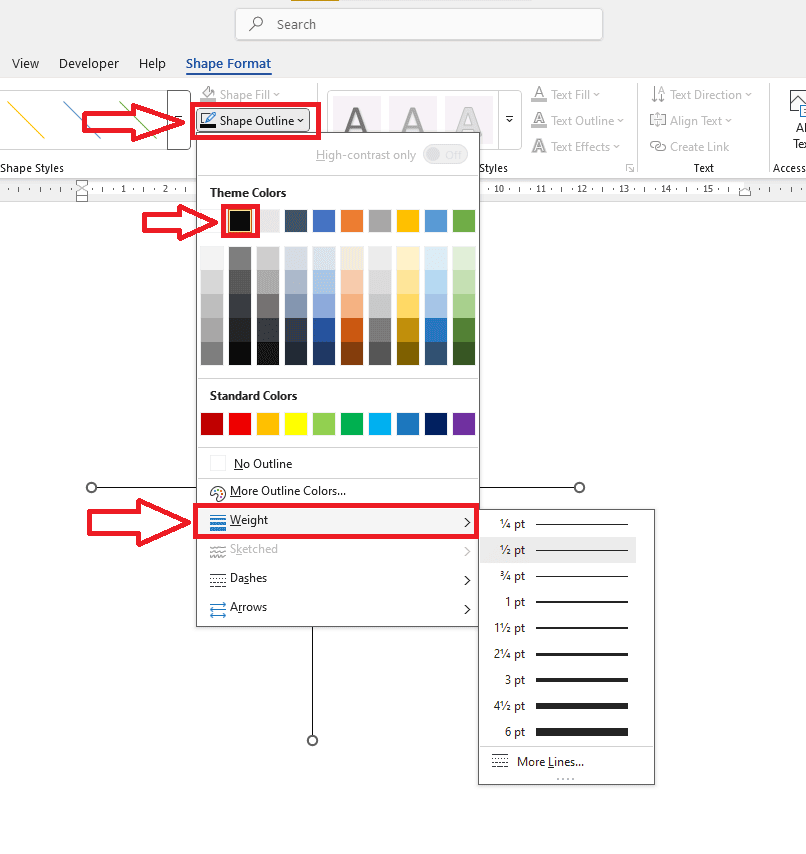Click the Text Direction icon
The height and width of the screenshot is (854, 806).
coord(658,95)
